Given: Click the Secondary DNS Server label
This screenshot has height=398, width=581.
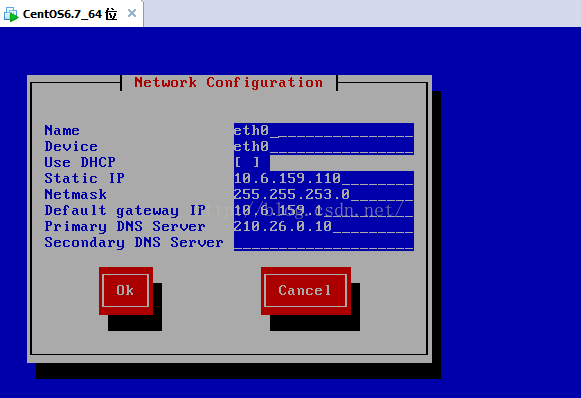Looking at the screenshot, I should (134, 243).
